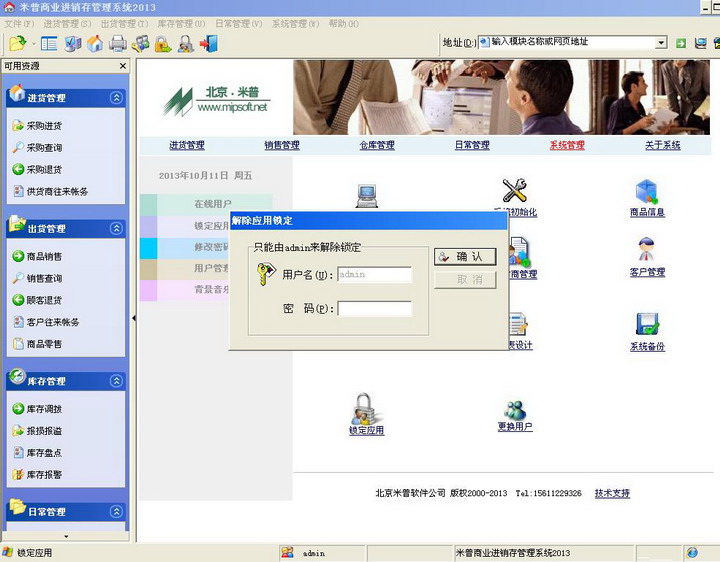Click the list view toolbar icon
Screen dimensions: 720x562
(49, 44)
